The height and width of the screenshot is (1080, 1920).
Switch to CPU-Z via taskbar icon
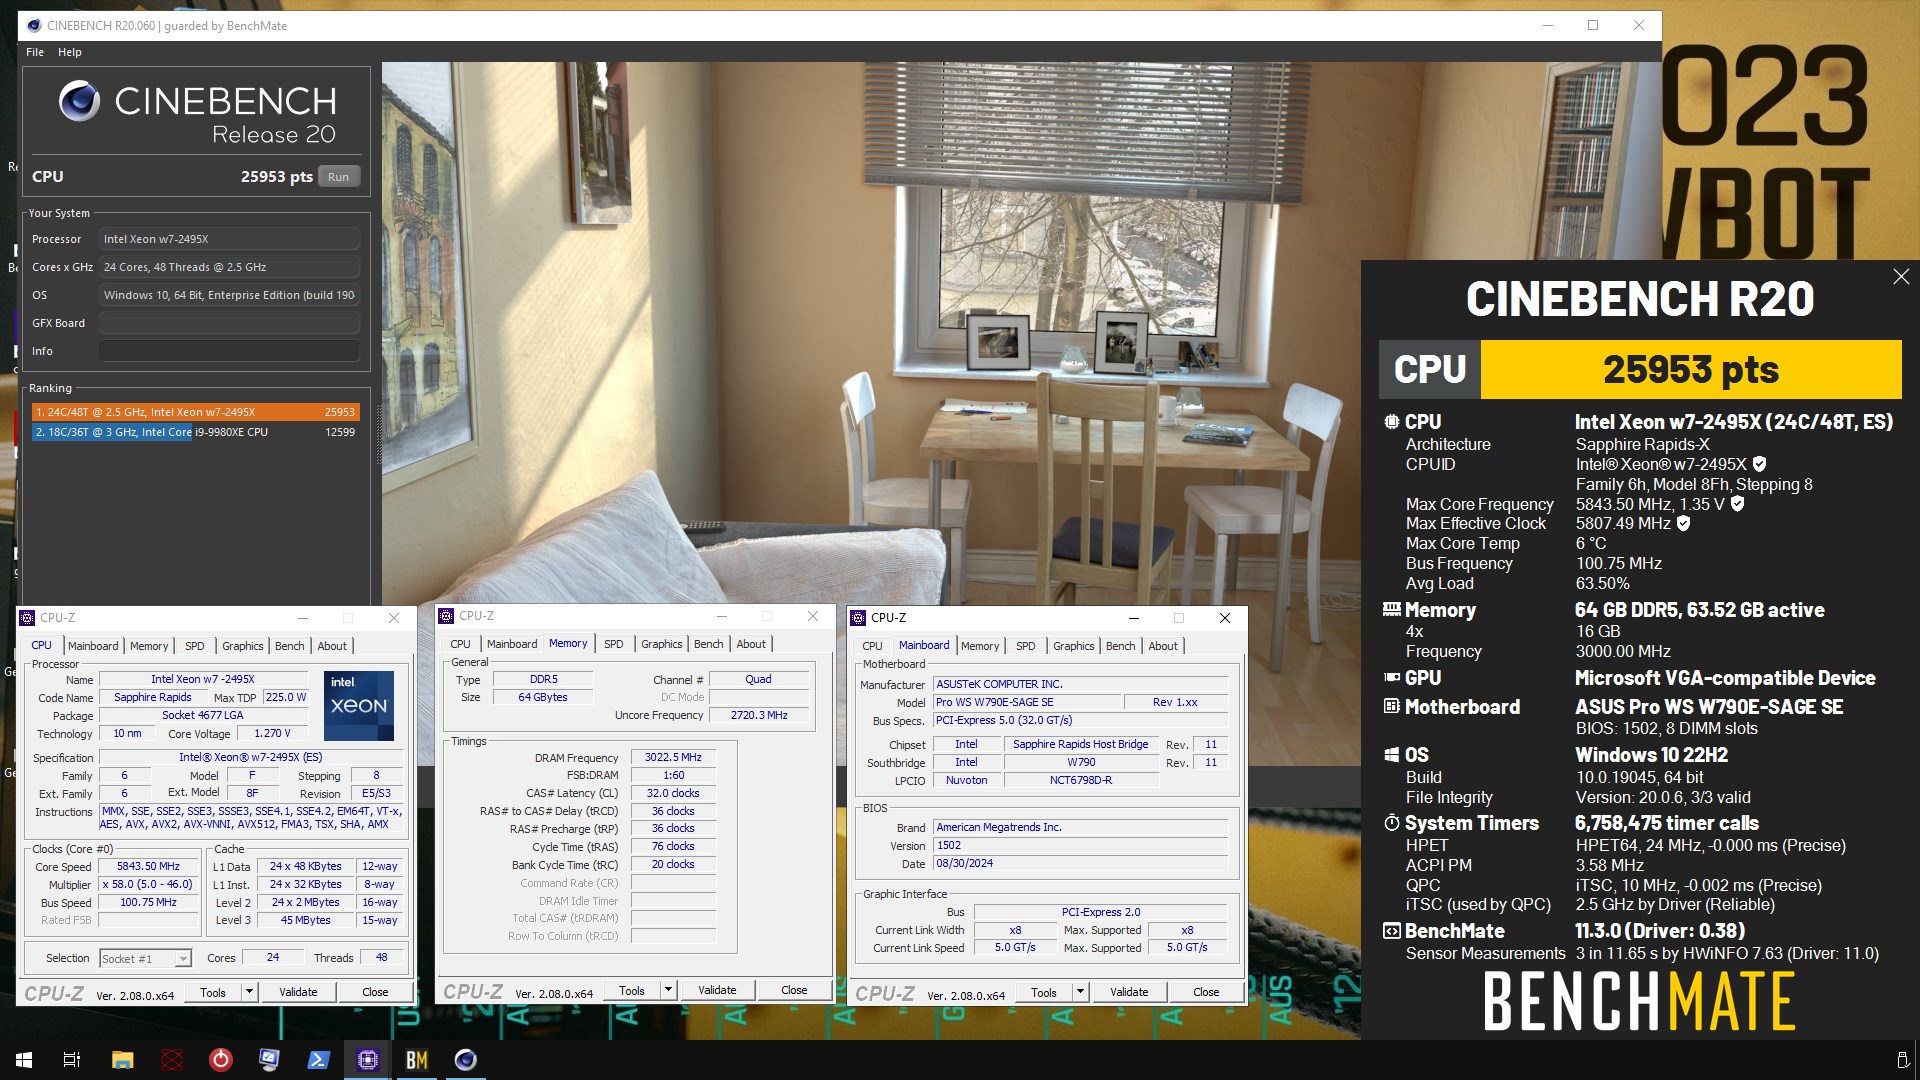click(x=367, y=1060)
